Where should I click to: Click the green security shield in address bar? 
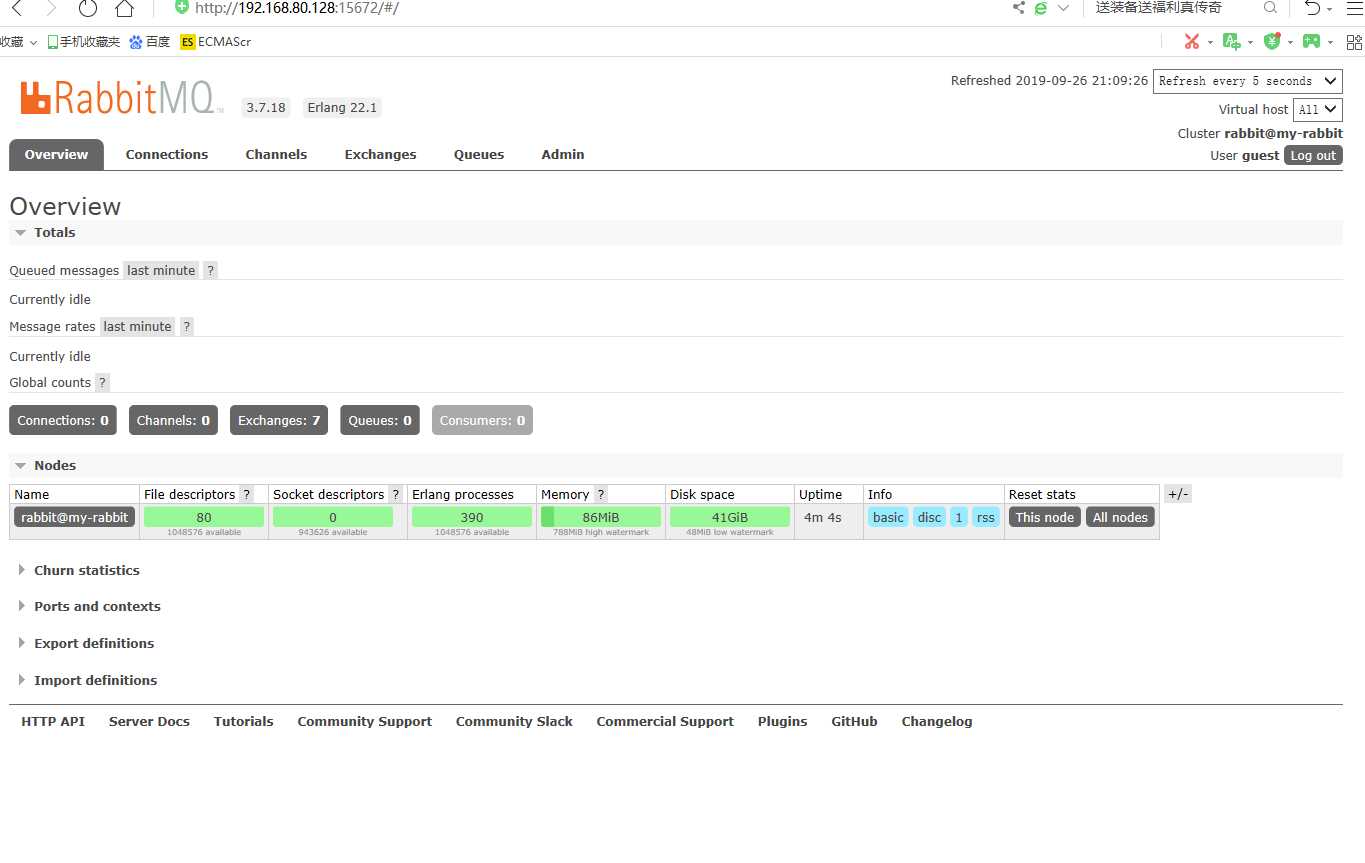[x=181, y=7]
